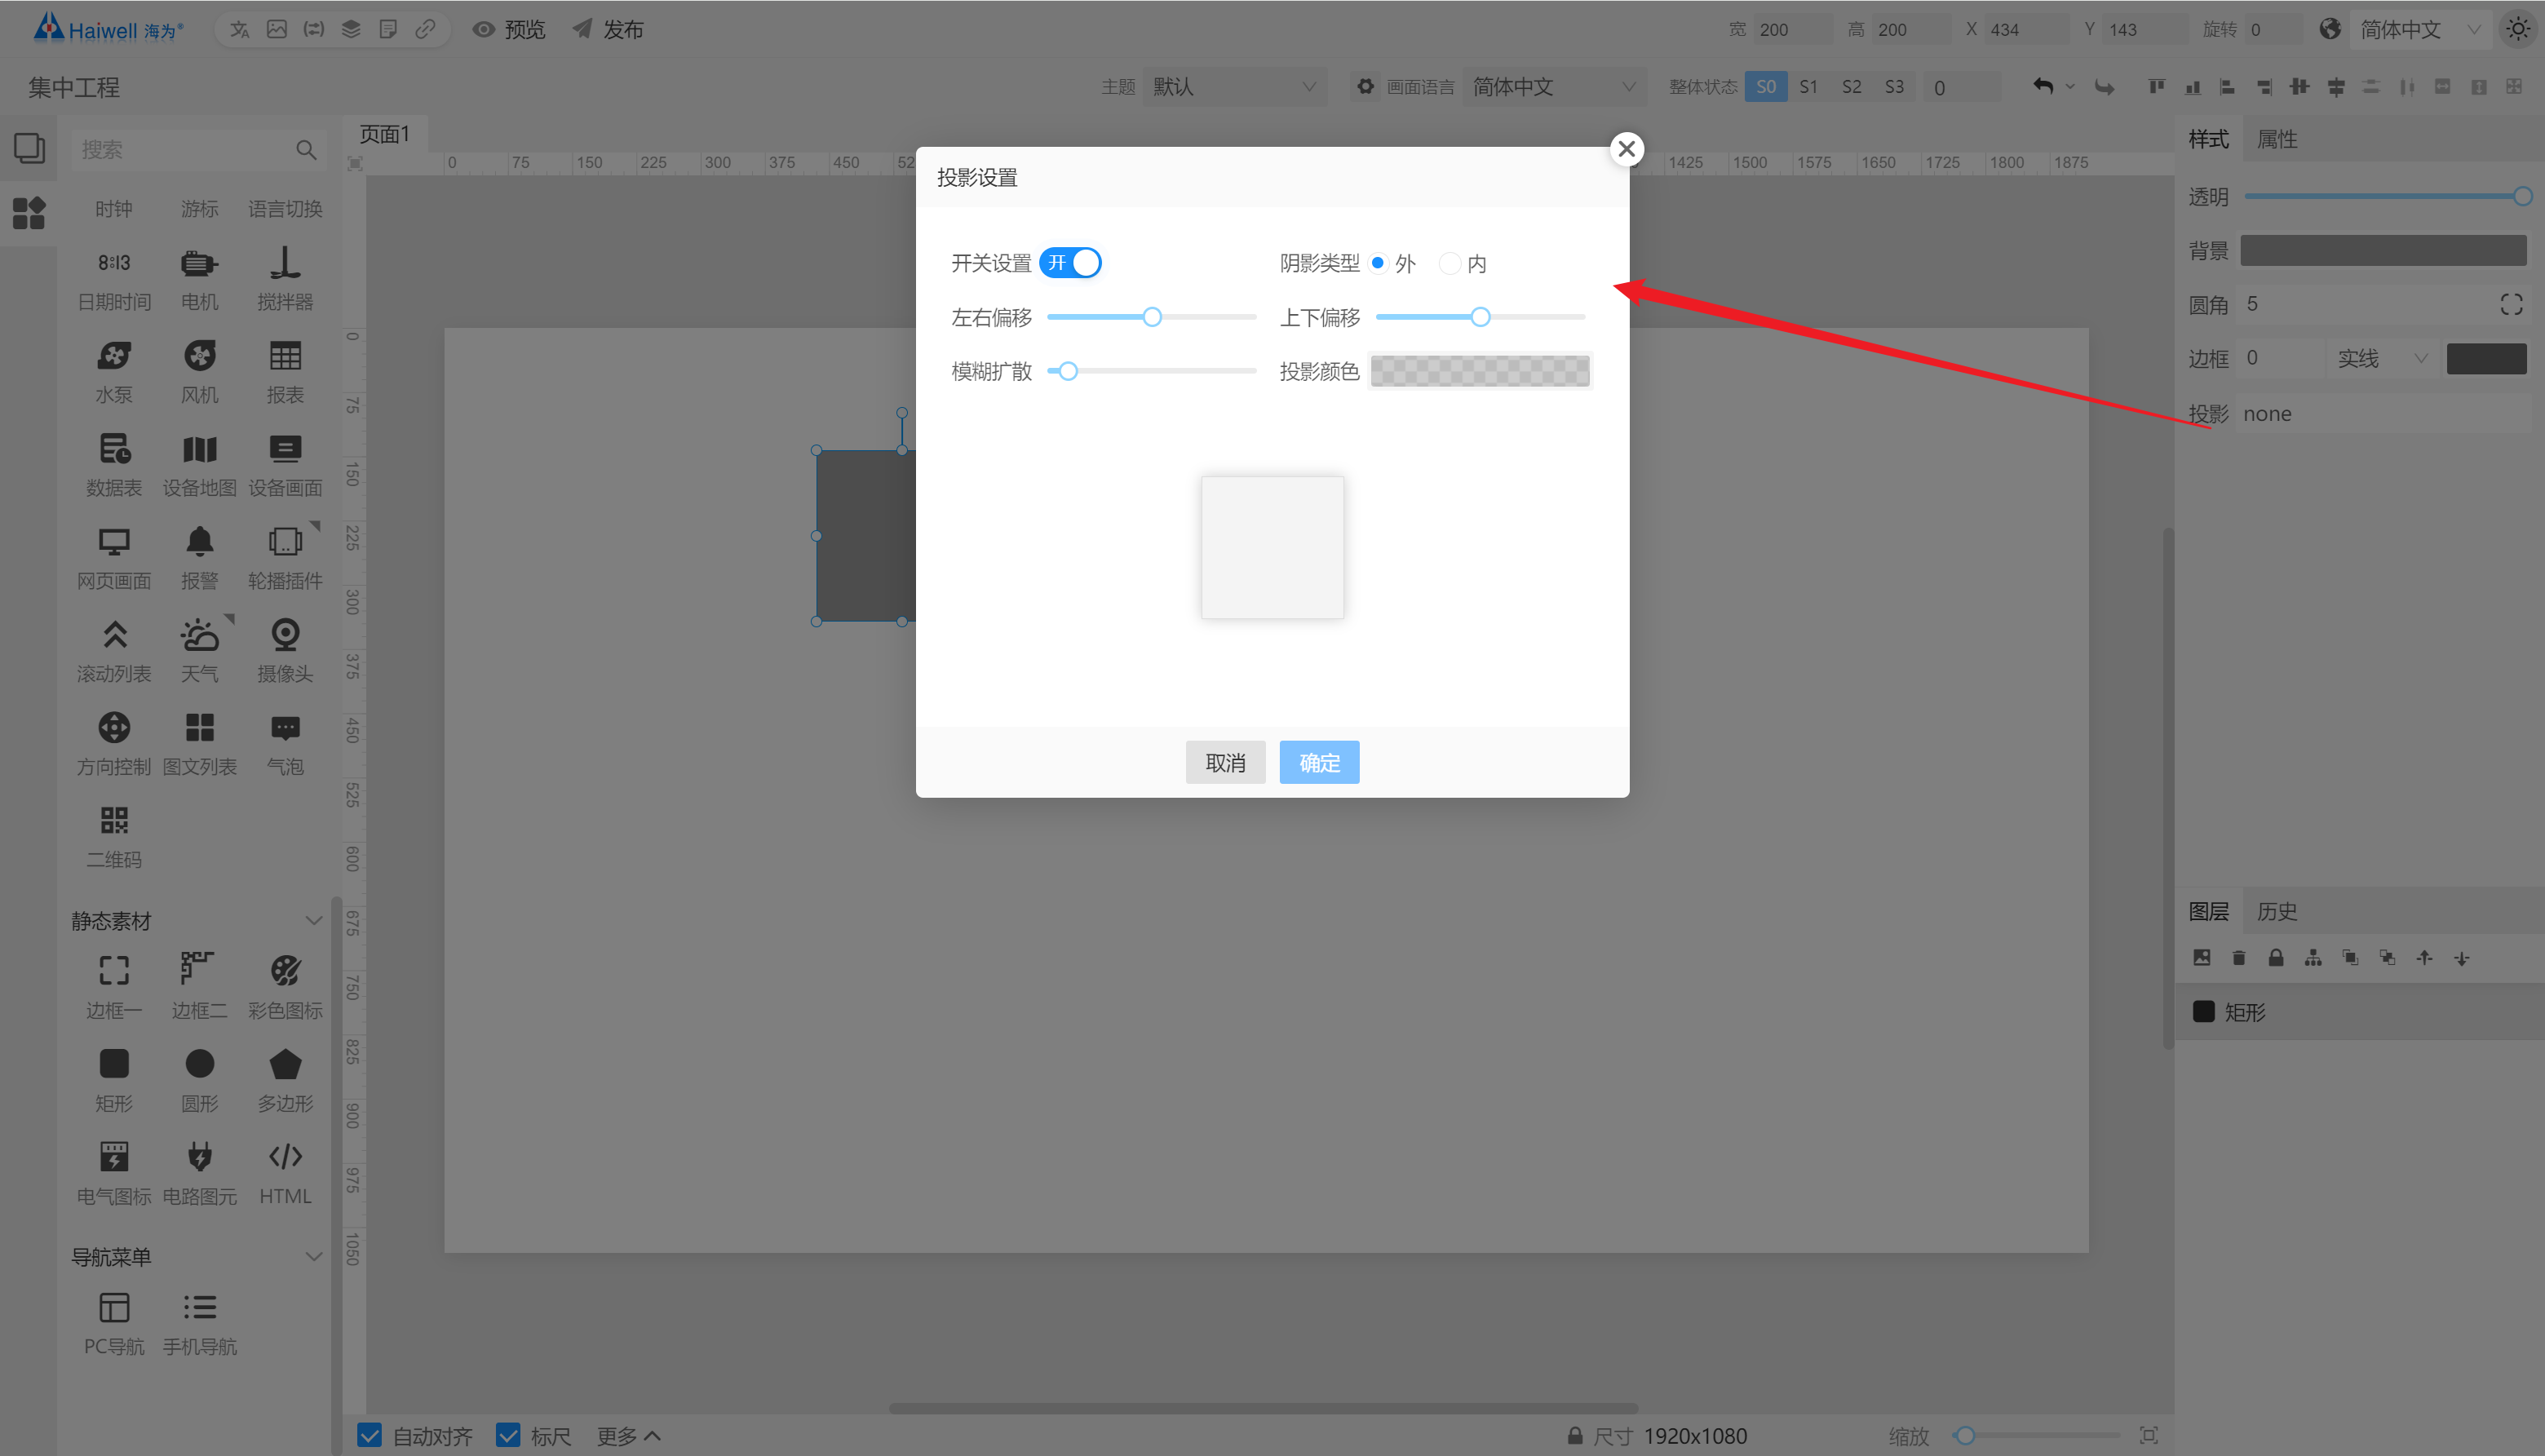This screenshot has width=2545, height=1456.
Task: Switch overall state to S3
Action: pyautogui.click(x=1894, y=87)
